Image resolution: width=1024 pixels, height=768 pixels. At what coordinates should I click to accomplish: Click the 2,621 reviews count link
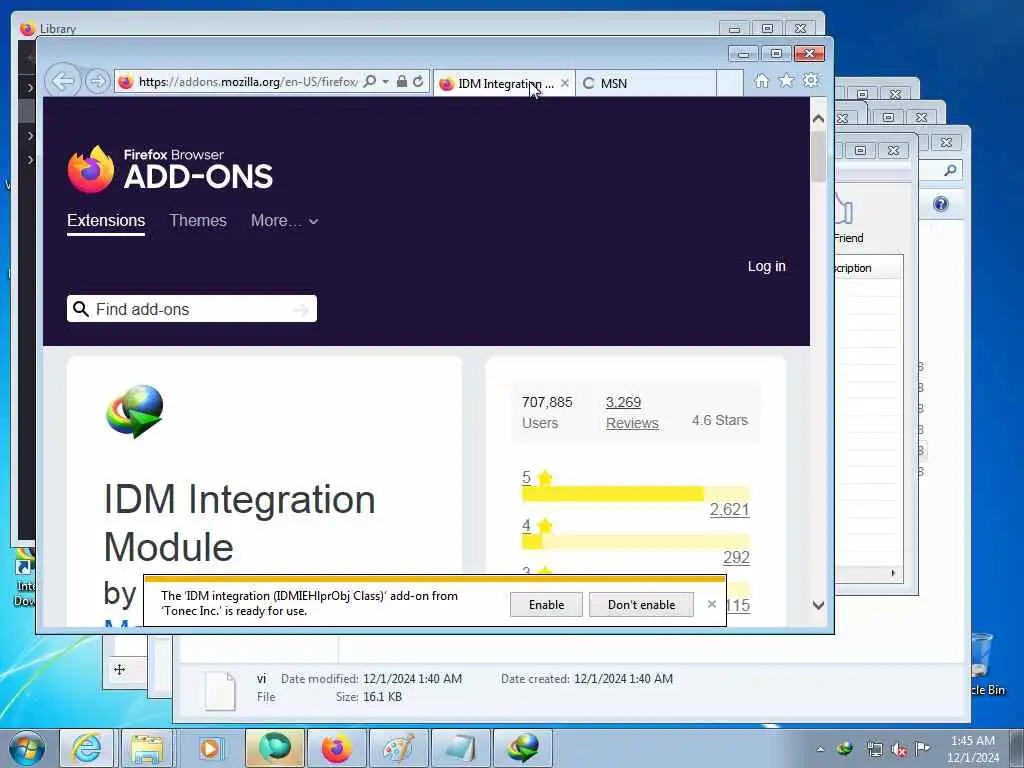[729, 509]
